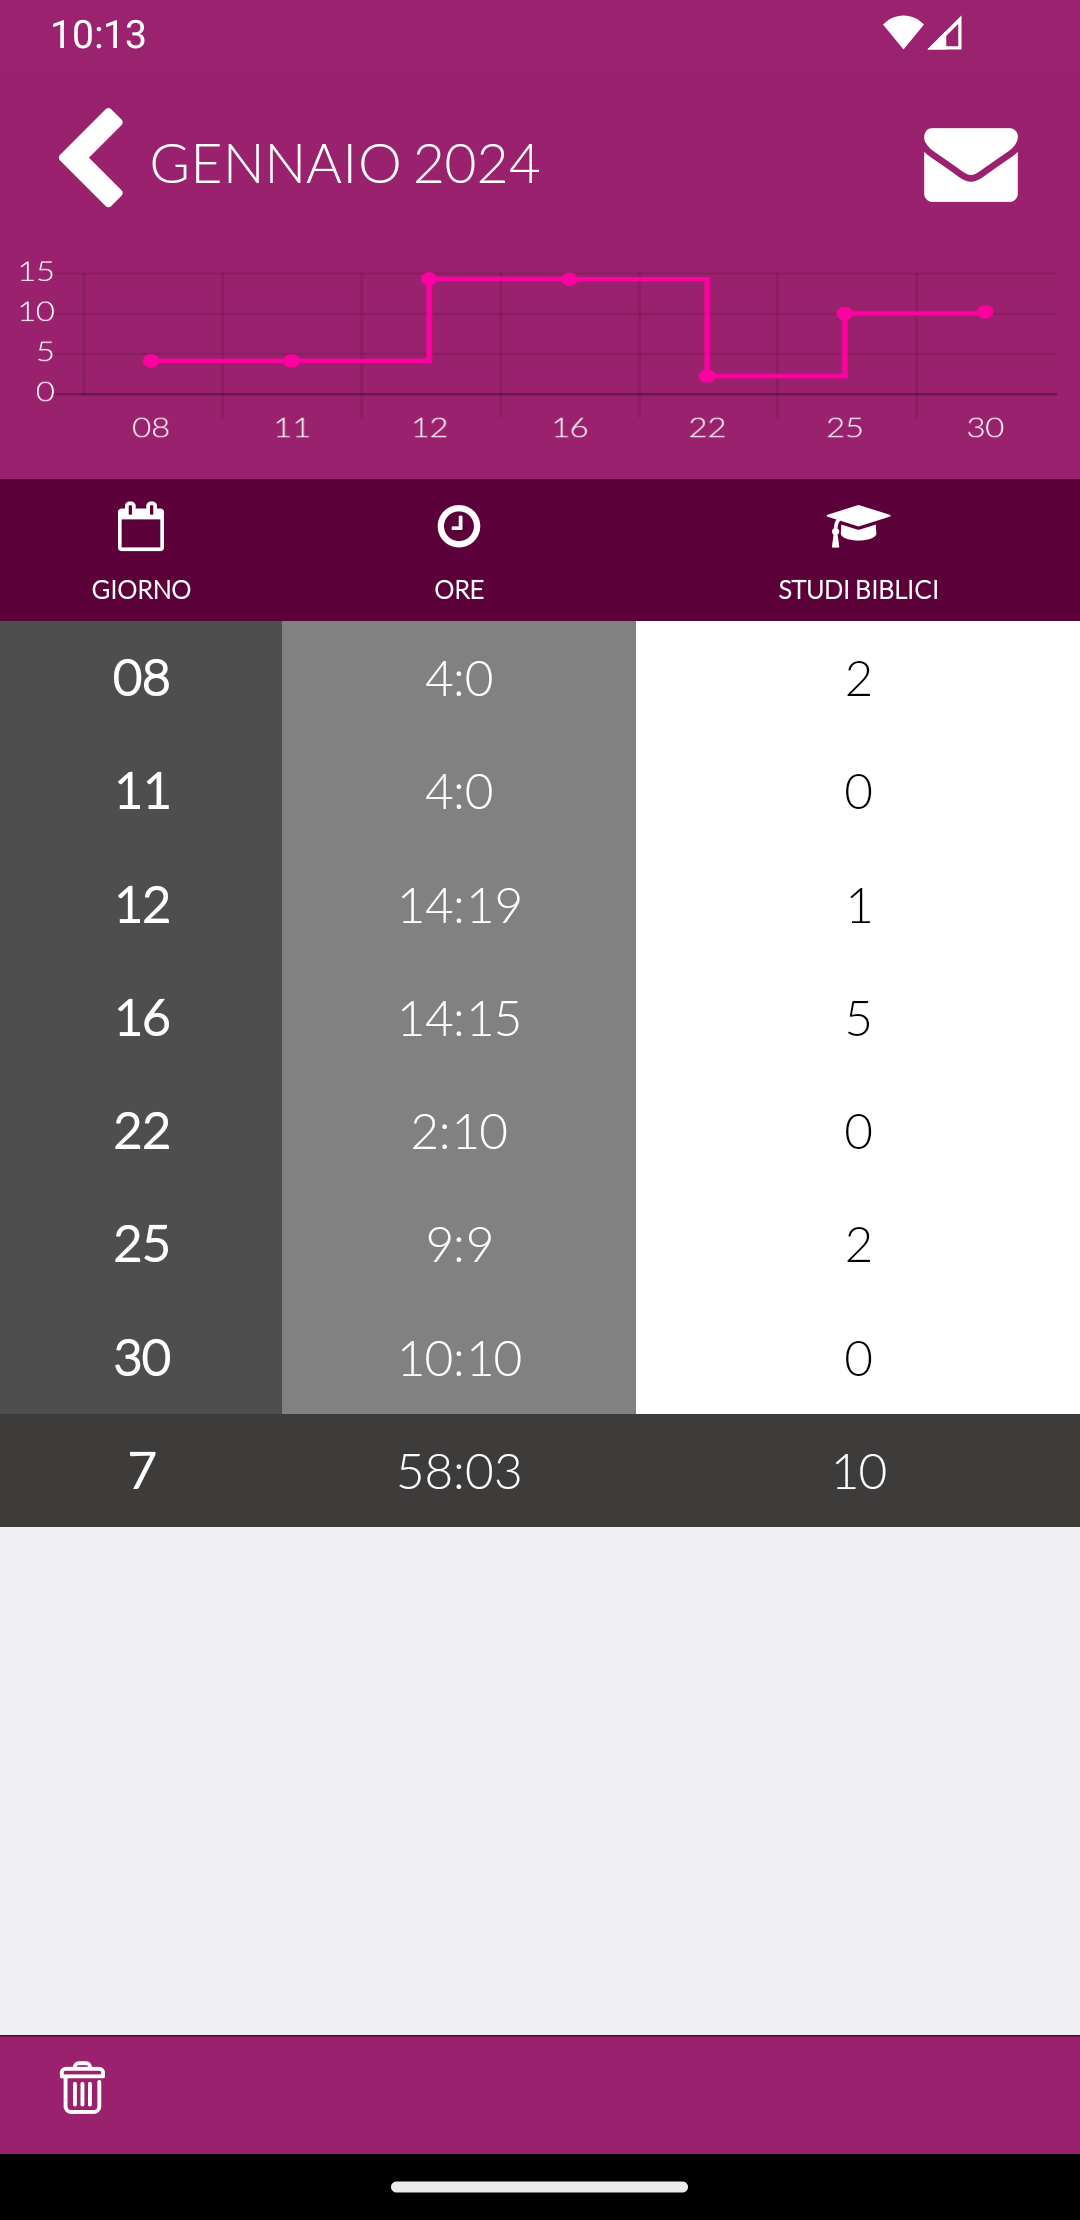Screen dimensions: 1080x2220
Task: Tap the cellular signal status icon
Action: (x=945, y=33)
